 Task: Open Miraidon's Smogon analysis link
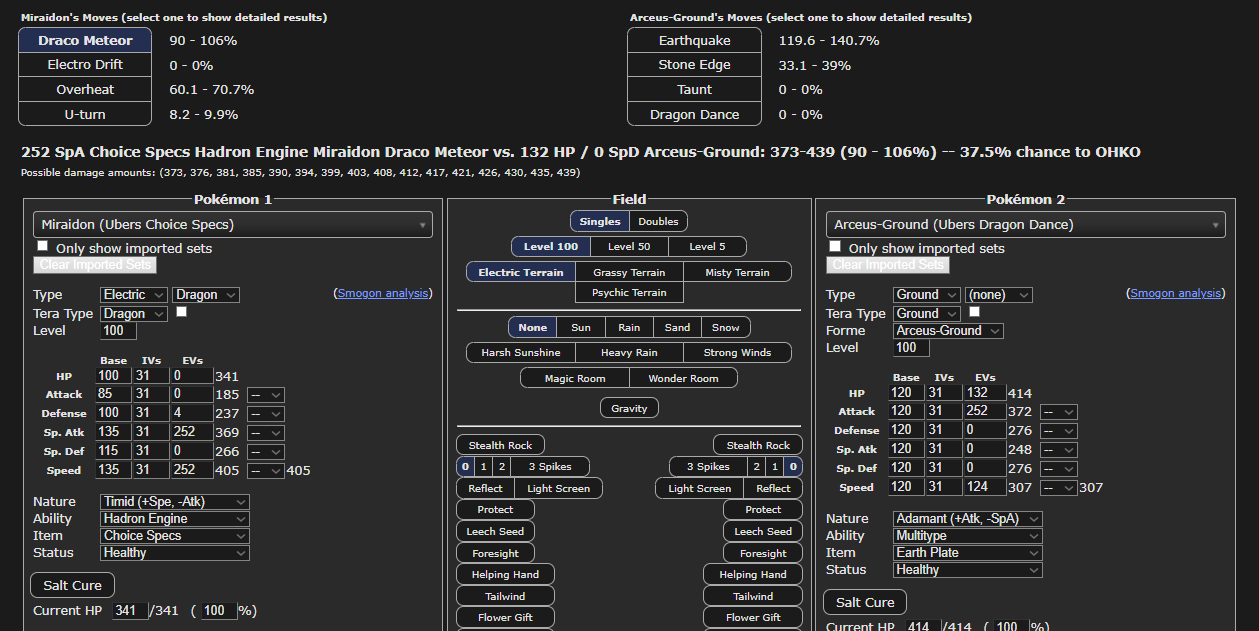click(x=382, y=293)
